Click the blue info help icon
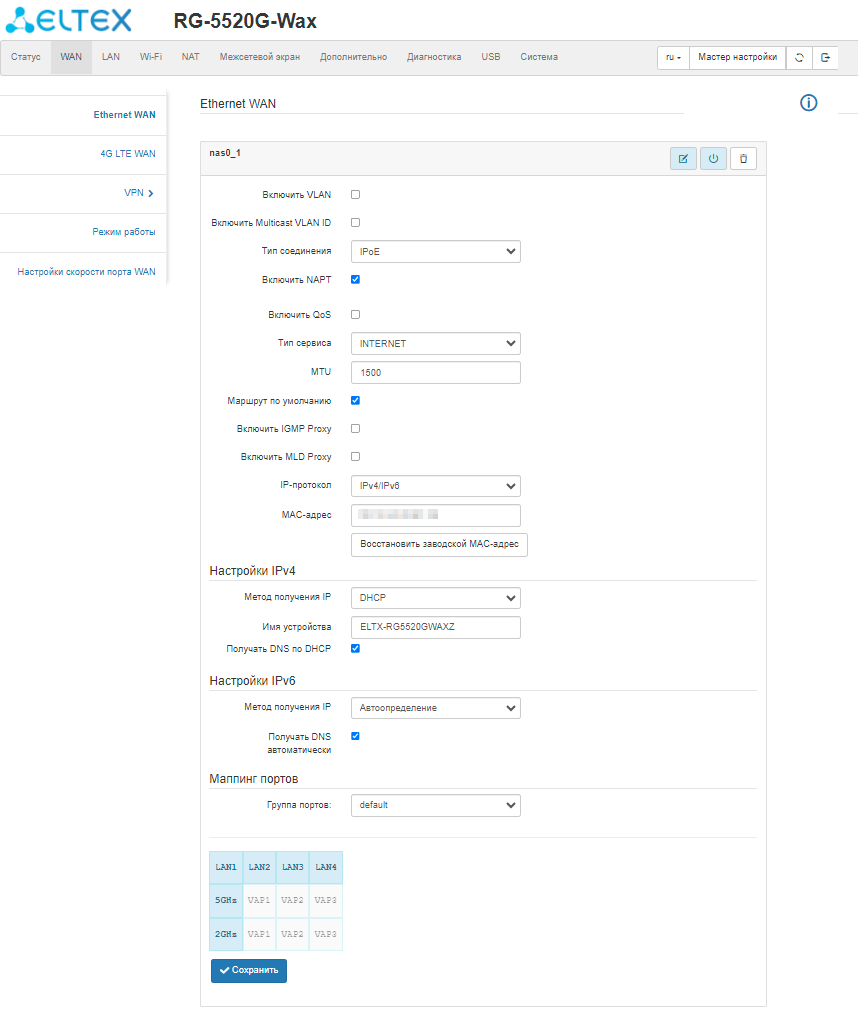Screen dimensions: 858x1012 (x=809, y=103)
